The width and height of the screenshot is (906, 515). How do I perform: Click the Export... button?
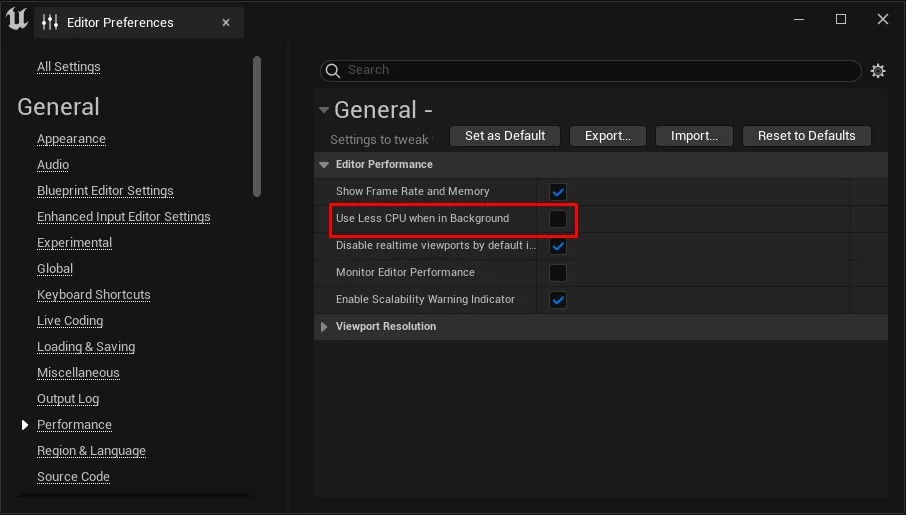coord(607,136)
